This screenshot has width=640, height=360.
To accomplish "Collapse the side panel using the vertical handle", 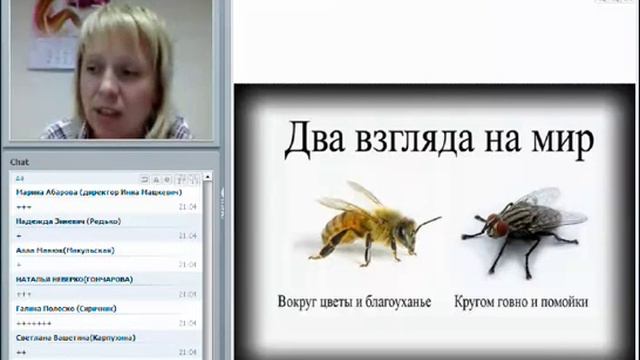I will pyautogui.click(x=222, y=203).
